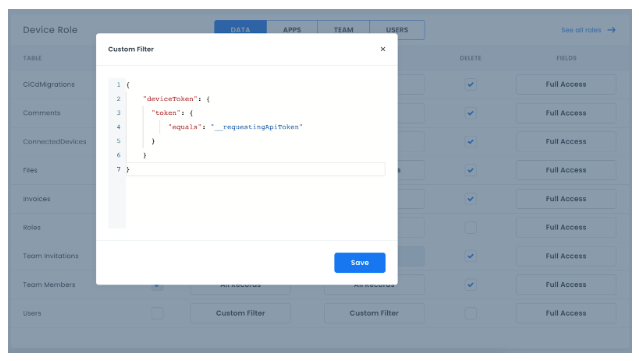Open Full Access fields for Team Members

point(566,285)
